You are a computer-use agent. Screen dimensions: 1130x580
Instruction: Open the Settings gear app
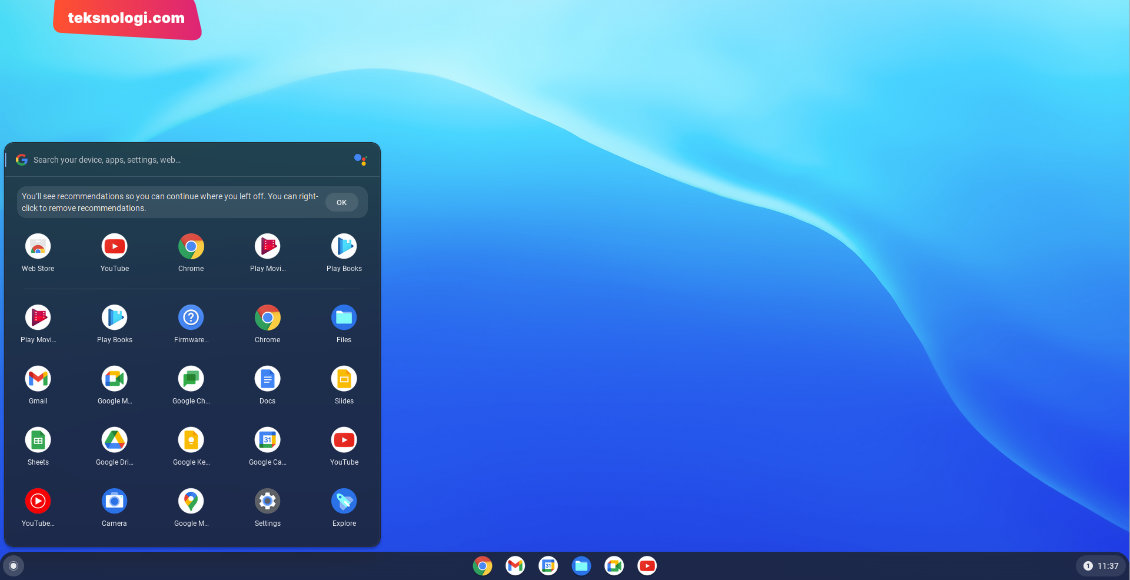pyautogui.click(x=267, y=501)
